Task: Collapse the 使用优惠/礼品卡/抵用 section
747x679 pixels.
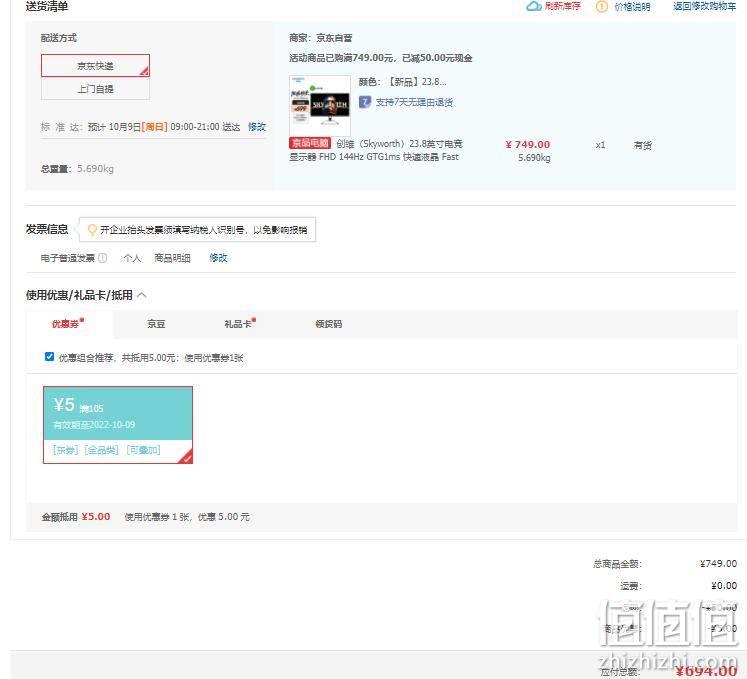Action: click(x=141, y=295)
